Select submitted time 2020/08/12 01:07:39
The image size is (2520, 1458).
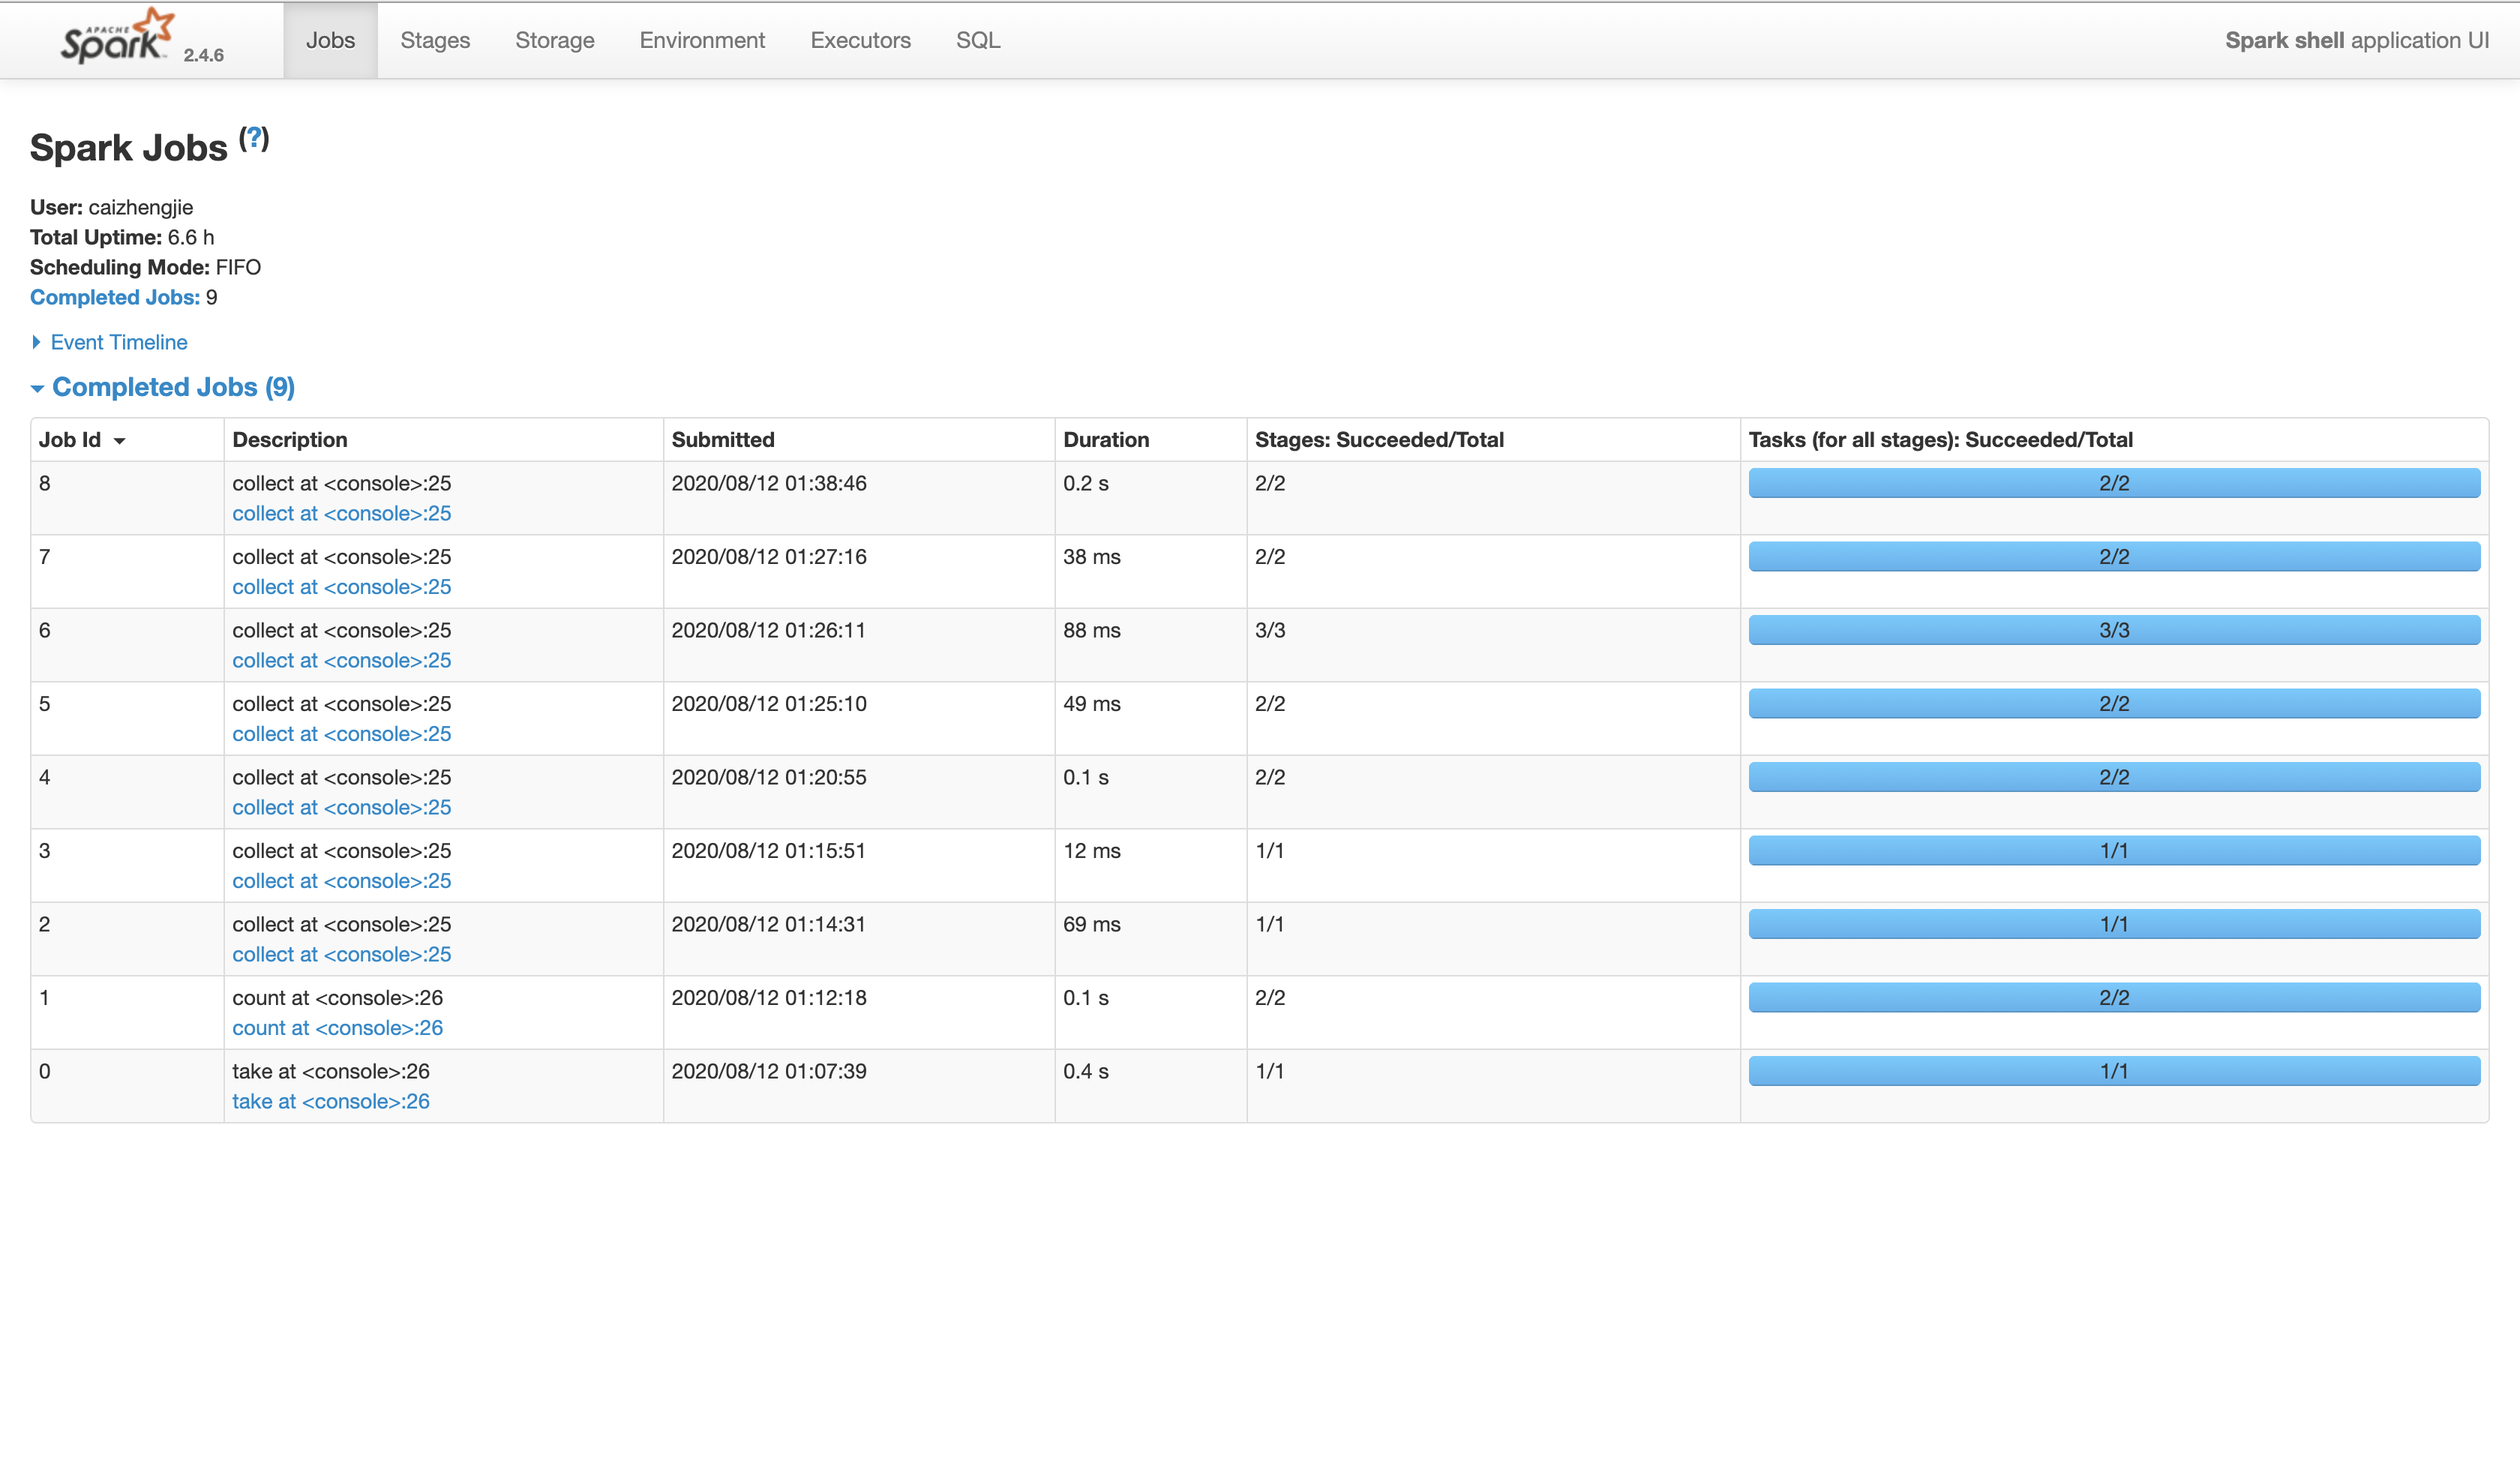(769, 1071)
